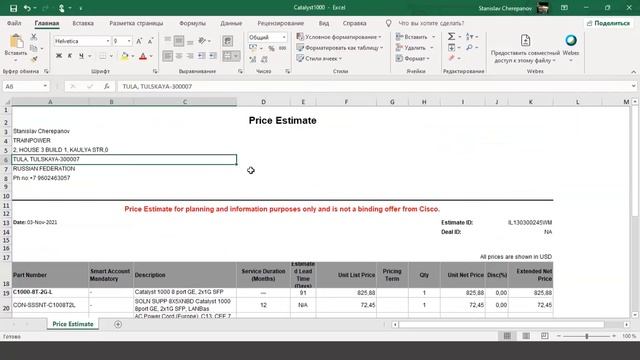Screen dimensions: 640x360
Task: Open number format dropdown Общий
Action: (284, 38)
